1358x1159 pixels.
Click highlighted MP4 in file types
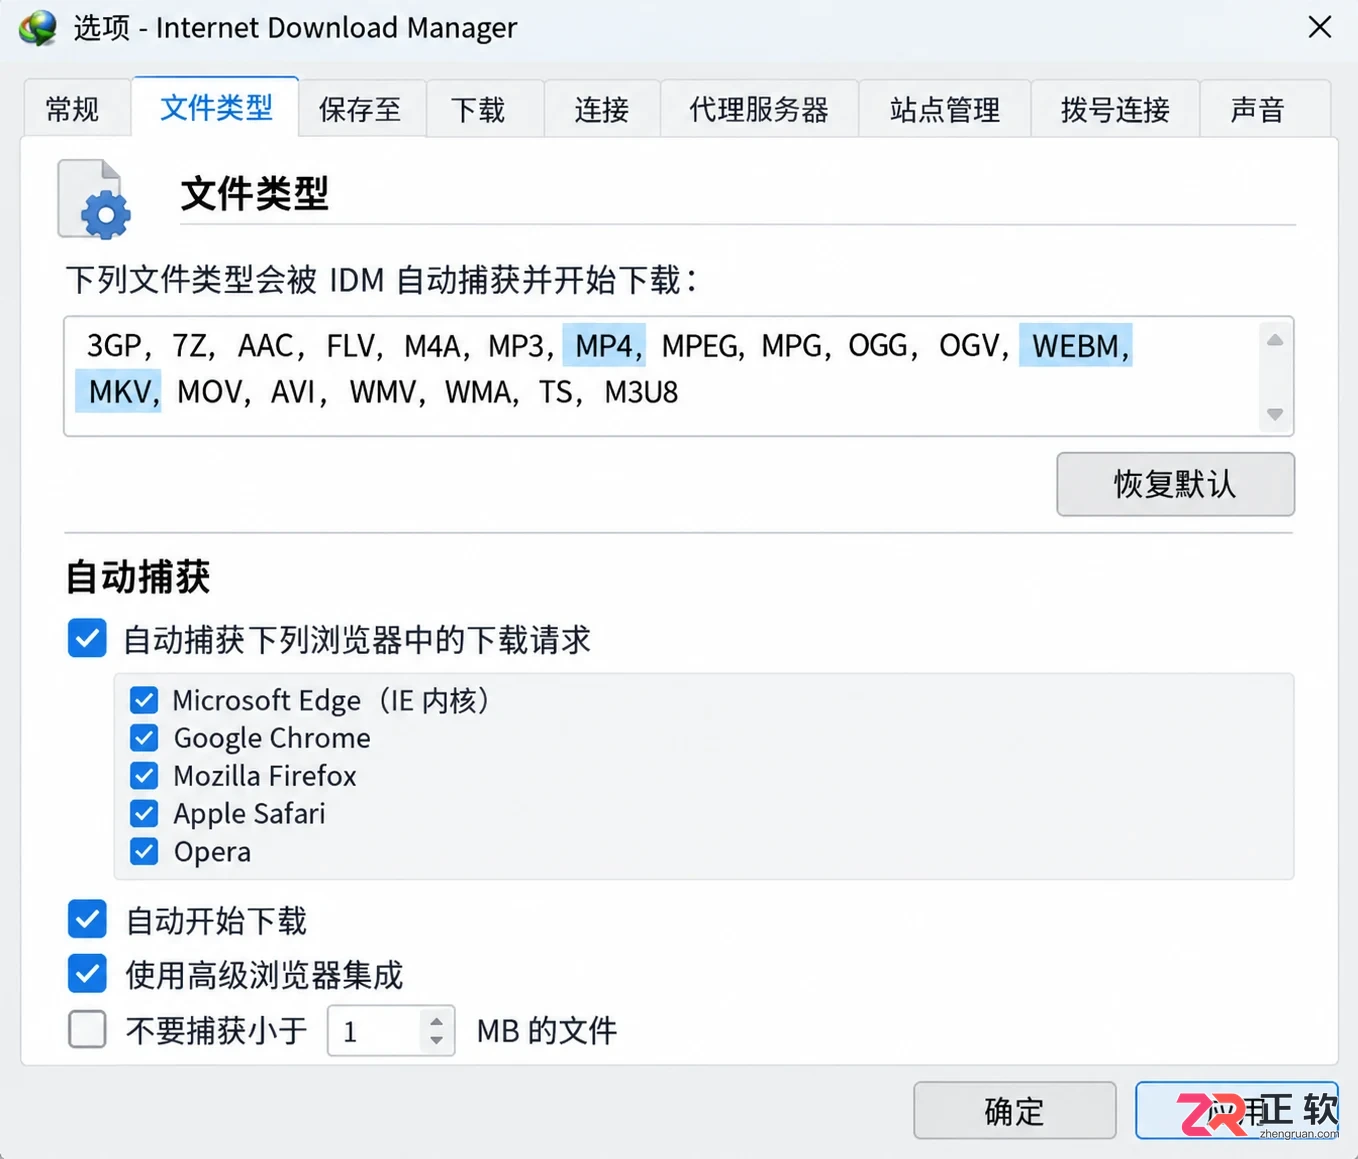coord(604,346)
